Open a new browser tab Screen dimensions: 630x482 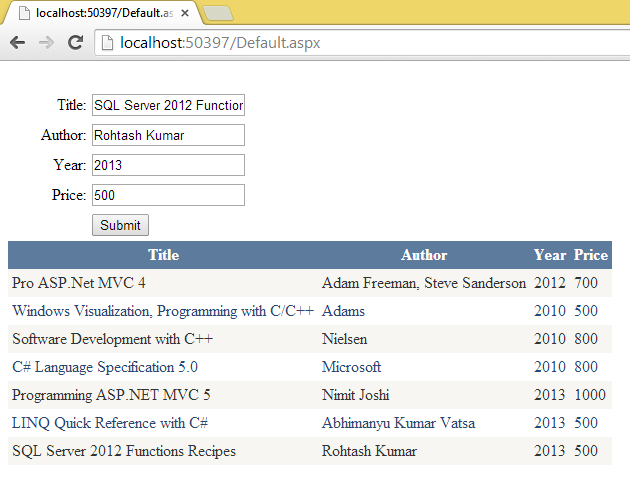[x=218, y=13]
